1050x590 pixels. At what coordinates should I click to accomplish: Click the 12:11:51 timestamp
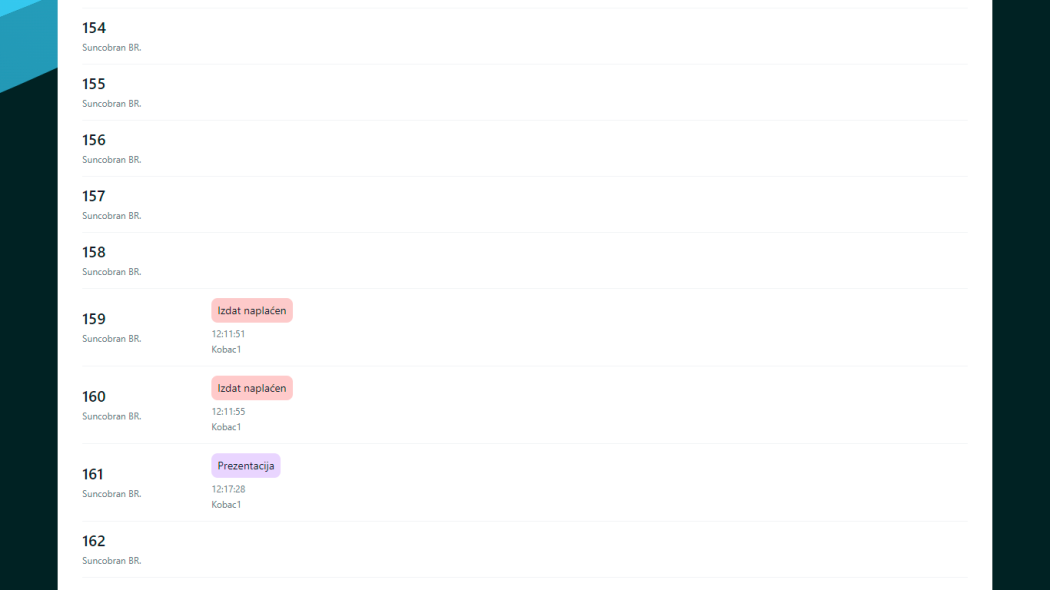(228, 334)
